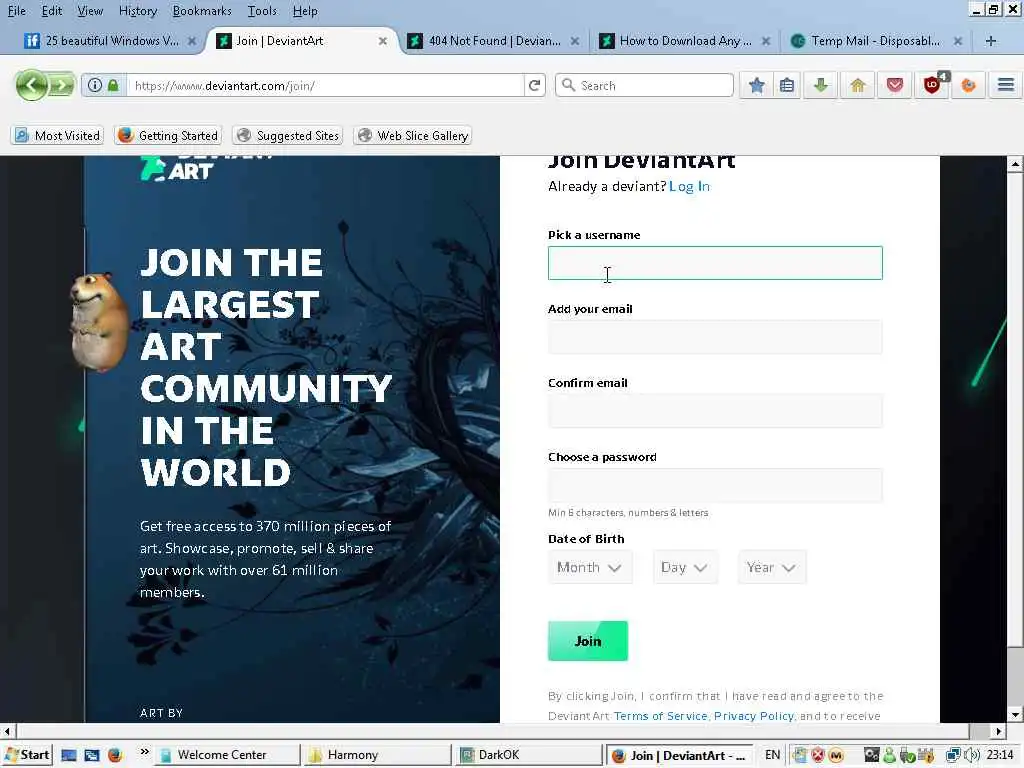Open the Month dropdown

click(x=590, y=567)
